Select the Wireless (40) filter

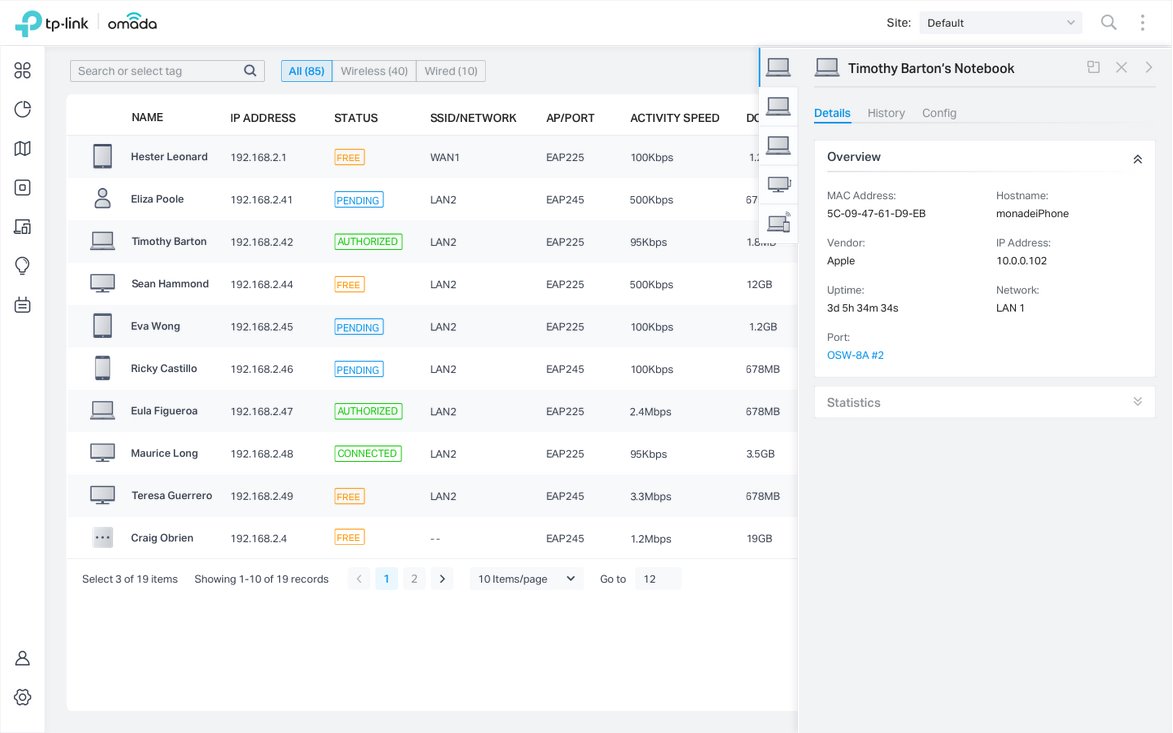[374, 71]
